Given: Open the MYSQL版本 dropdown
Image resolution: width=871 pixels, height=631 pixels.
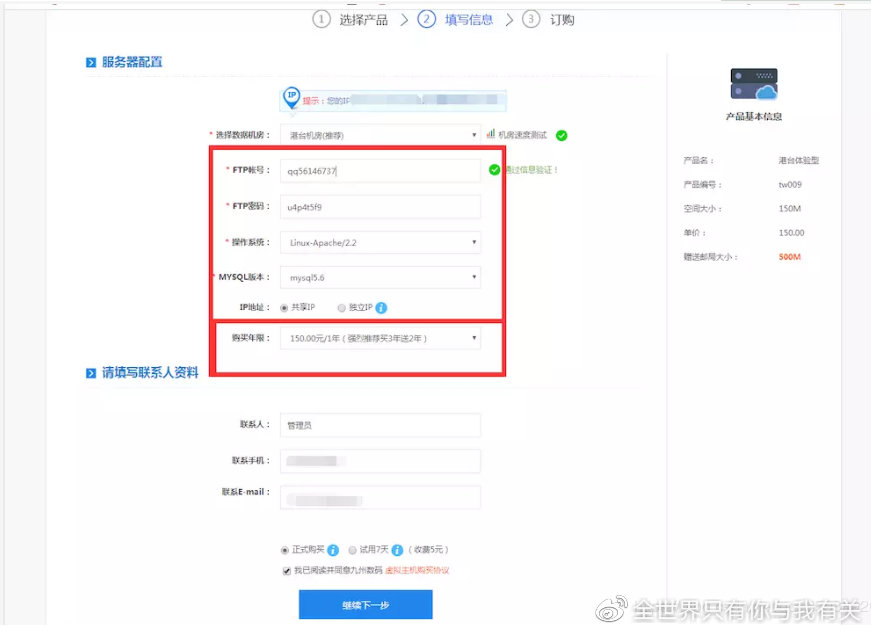Looking at the screenshot, I should pyautogui.click(x=380, y=277).
